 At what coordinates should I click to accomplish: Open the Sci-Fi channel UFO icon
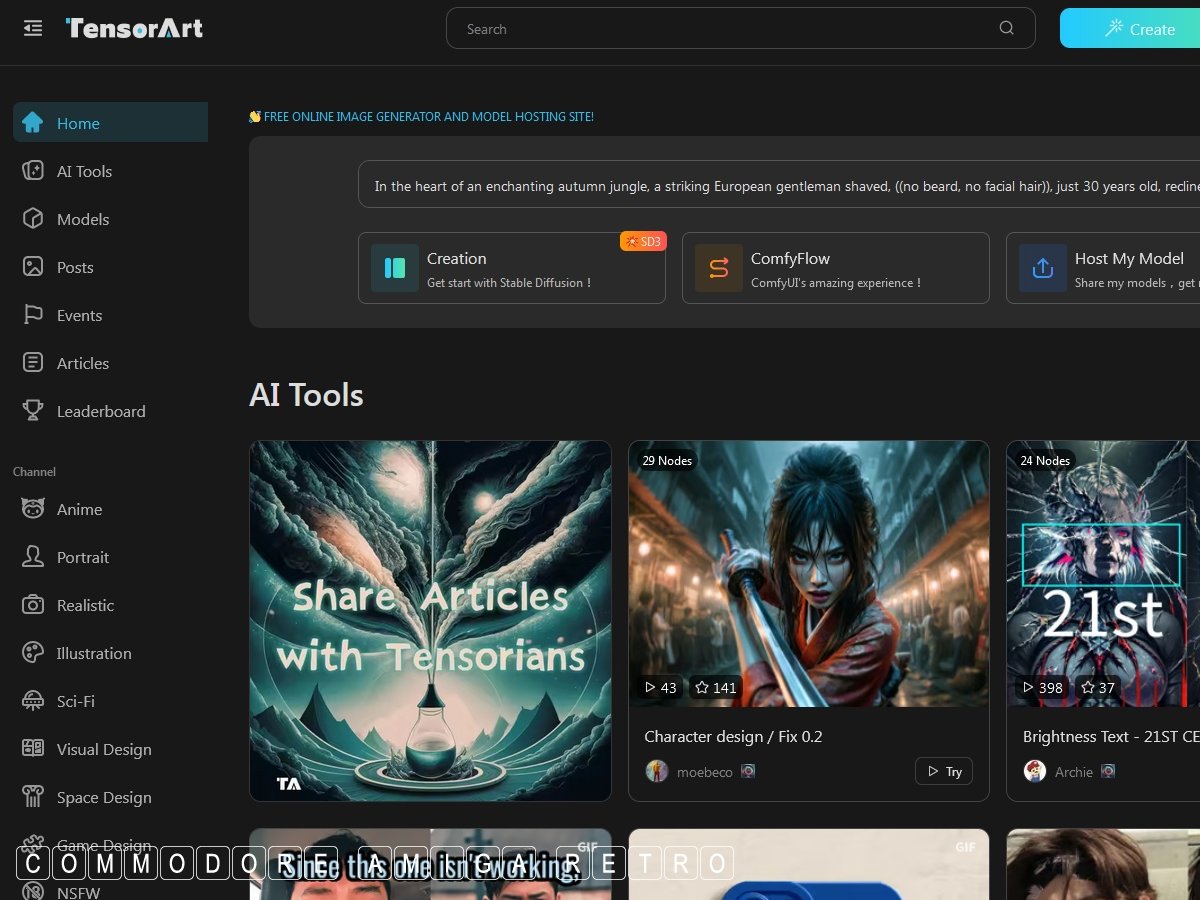click(x=33, y=701)
